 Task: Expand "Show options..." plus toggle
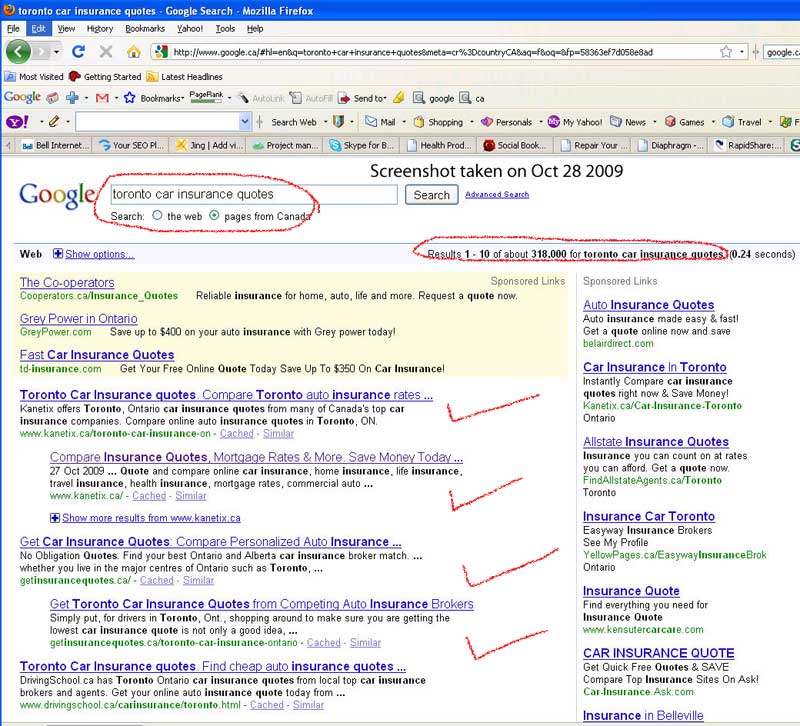[x=57, y=254]
